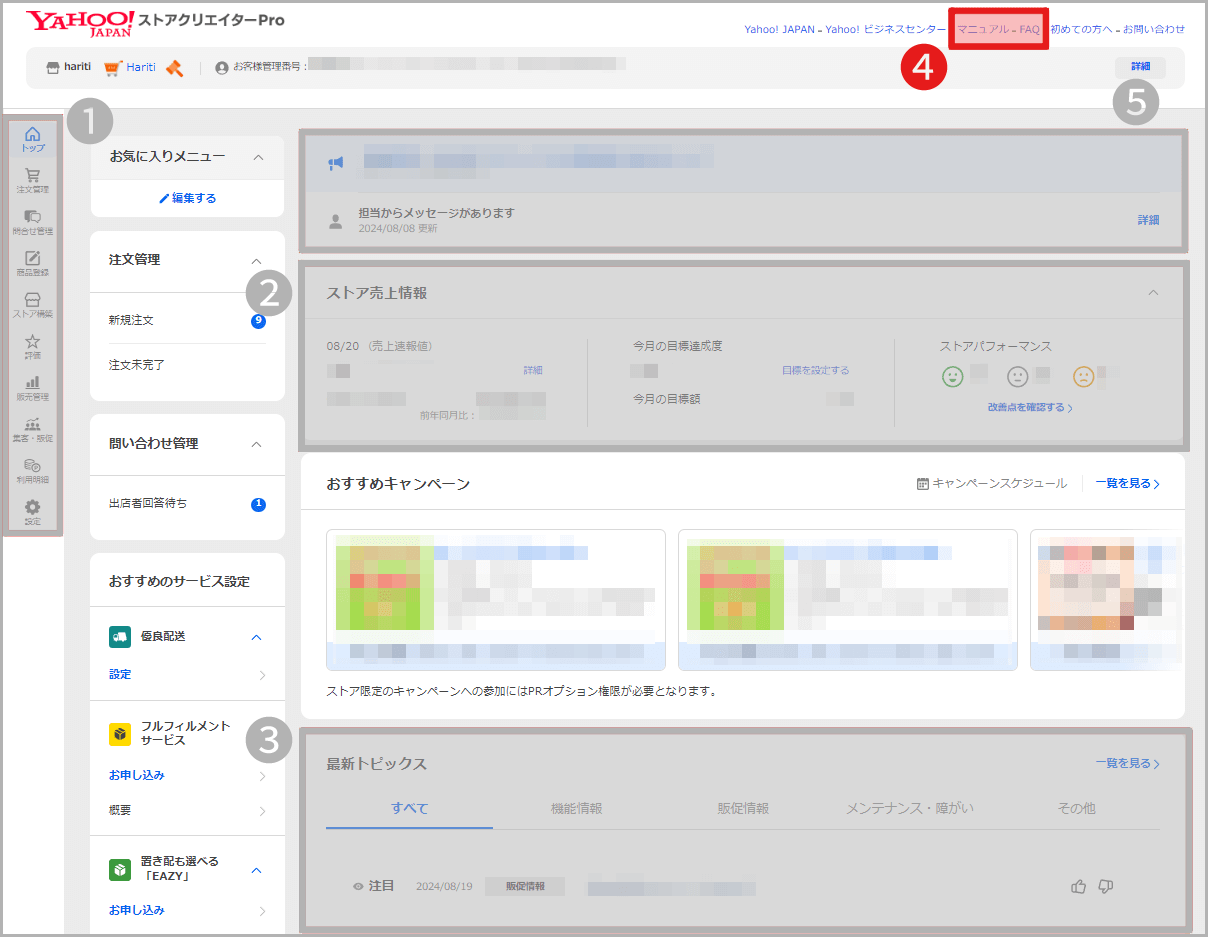Open the arrow beside 概要
Image resolution: width=1208 pixels, height=937 pixels.
coord(263,811)
